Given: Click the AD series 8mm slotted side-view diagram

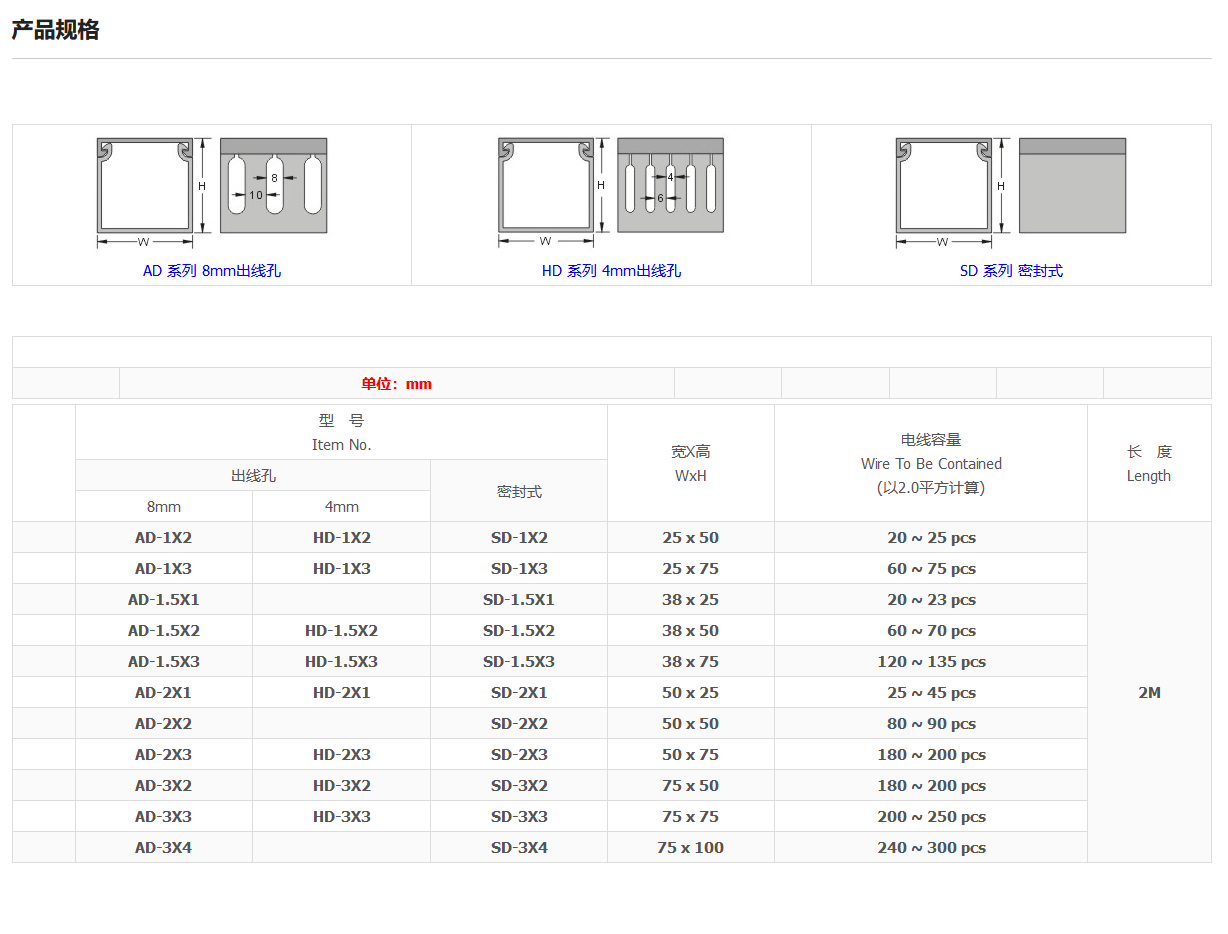Looking at the screenshot, I should click(x=273, y=186).
